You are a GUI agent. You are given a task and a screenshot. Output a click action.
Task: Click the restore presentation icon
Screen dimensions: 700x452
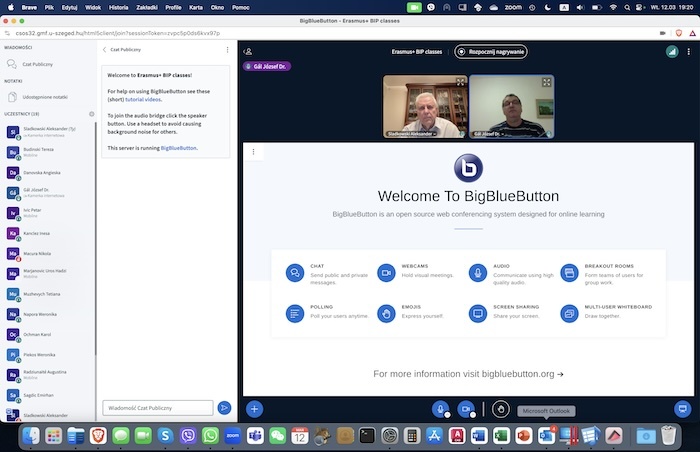[682, 409]
